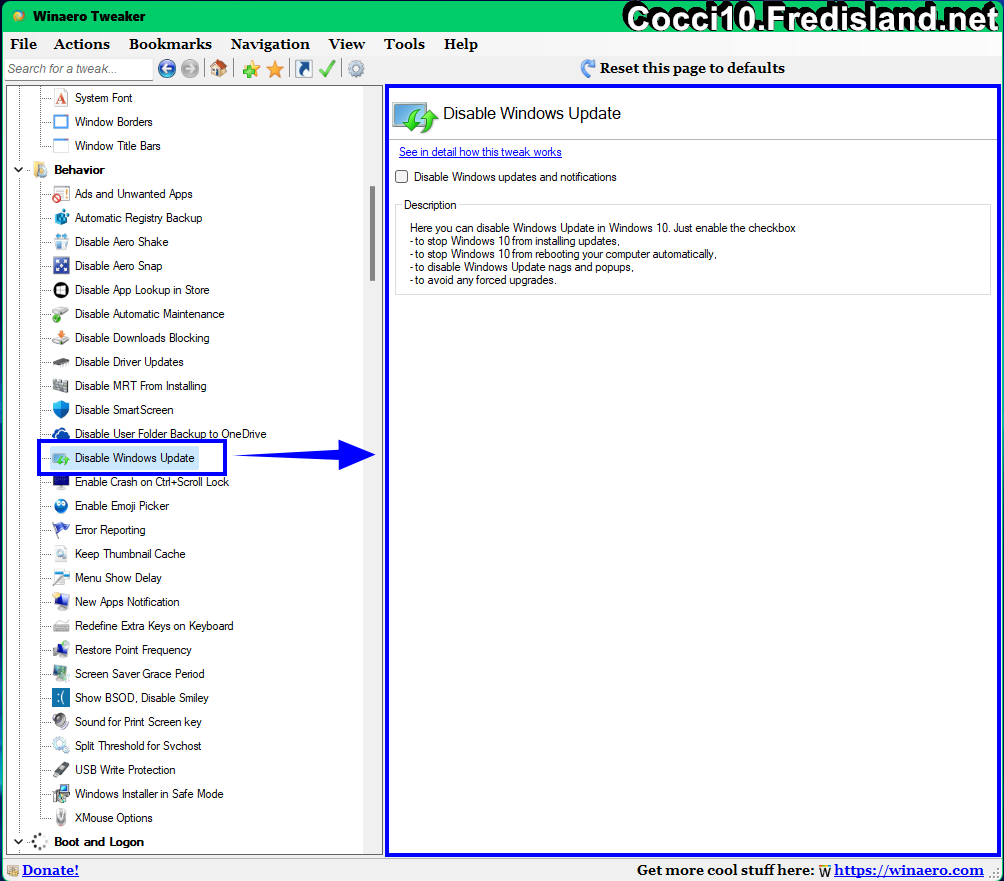1004x881 pixels.
Task: Click Reset this page to defaults
Action: pos(683,69)
